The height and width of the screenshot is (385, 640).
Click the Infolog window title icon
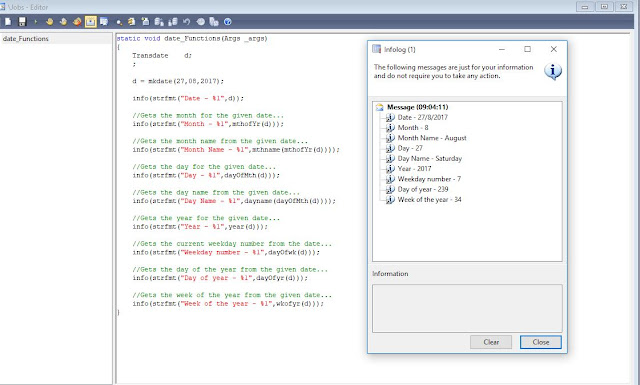tap(376, 49)
